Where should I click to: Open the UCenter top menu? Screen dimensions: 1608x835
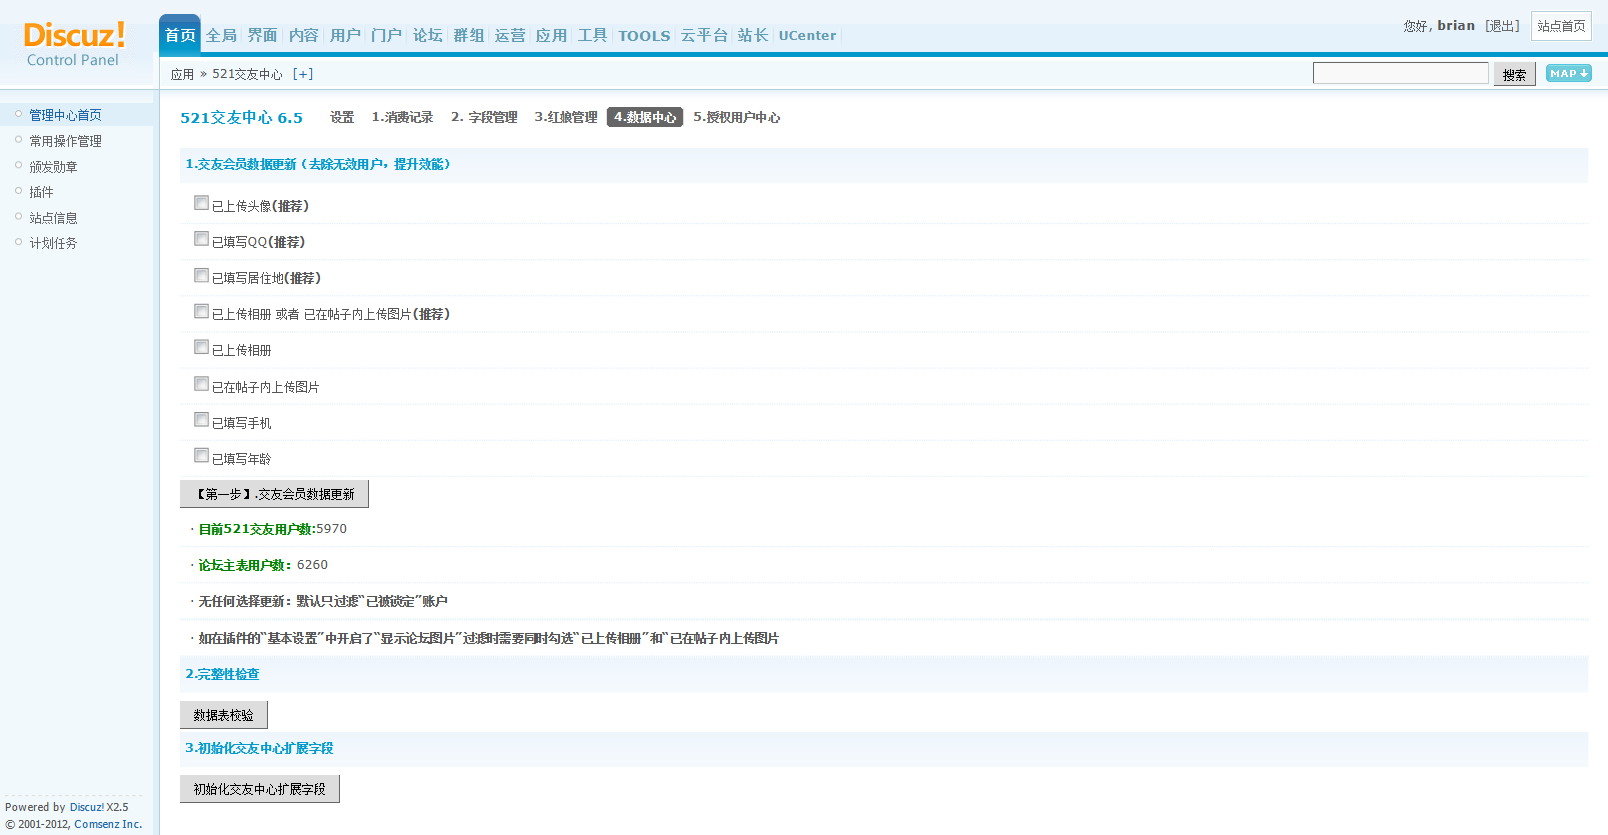pos(807,35)
